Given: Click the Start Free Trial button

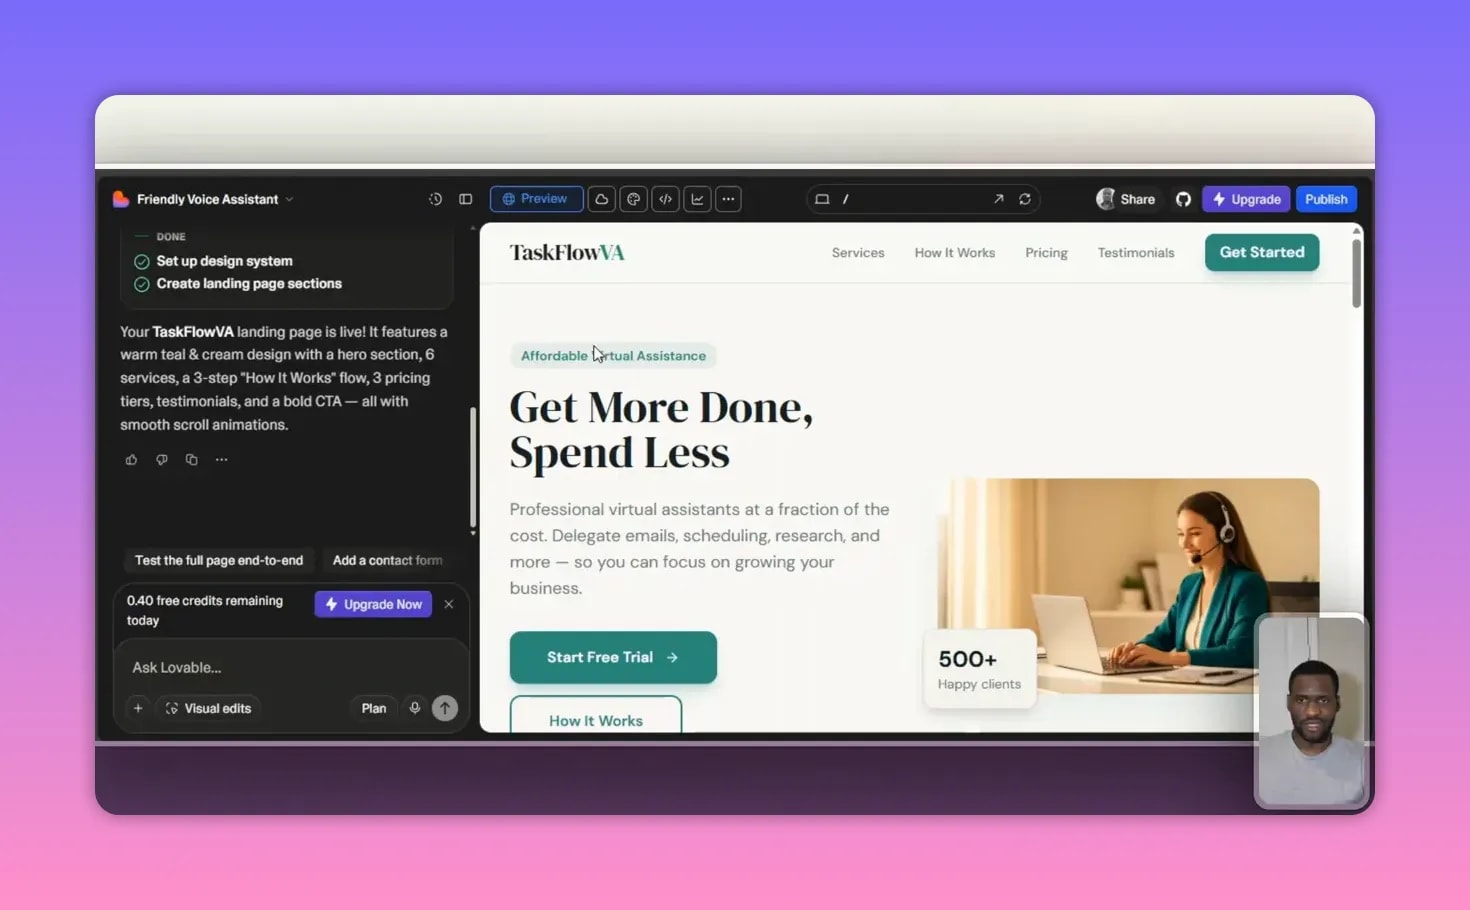Looking at the screenshot, I should point(613,657).
